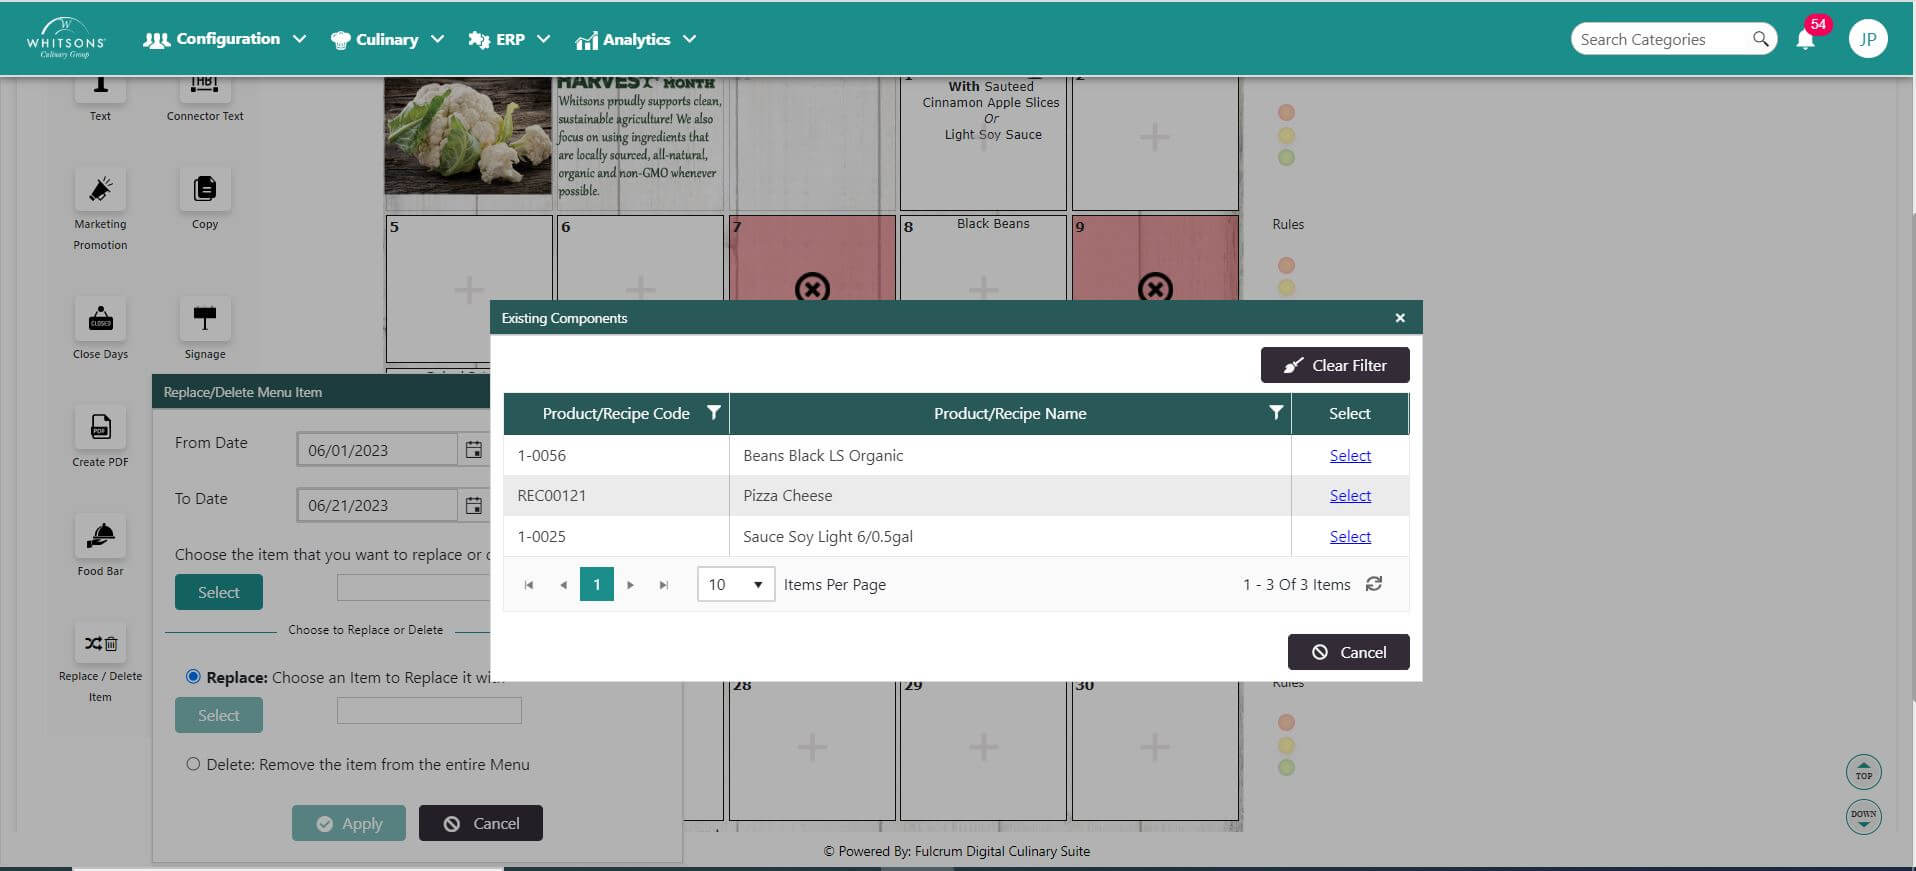Choose the Delete radio option
Viewport: 1916px width, 871px height.
tap(193, 764)
